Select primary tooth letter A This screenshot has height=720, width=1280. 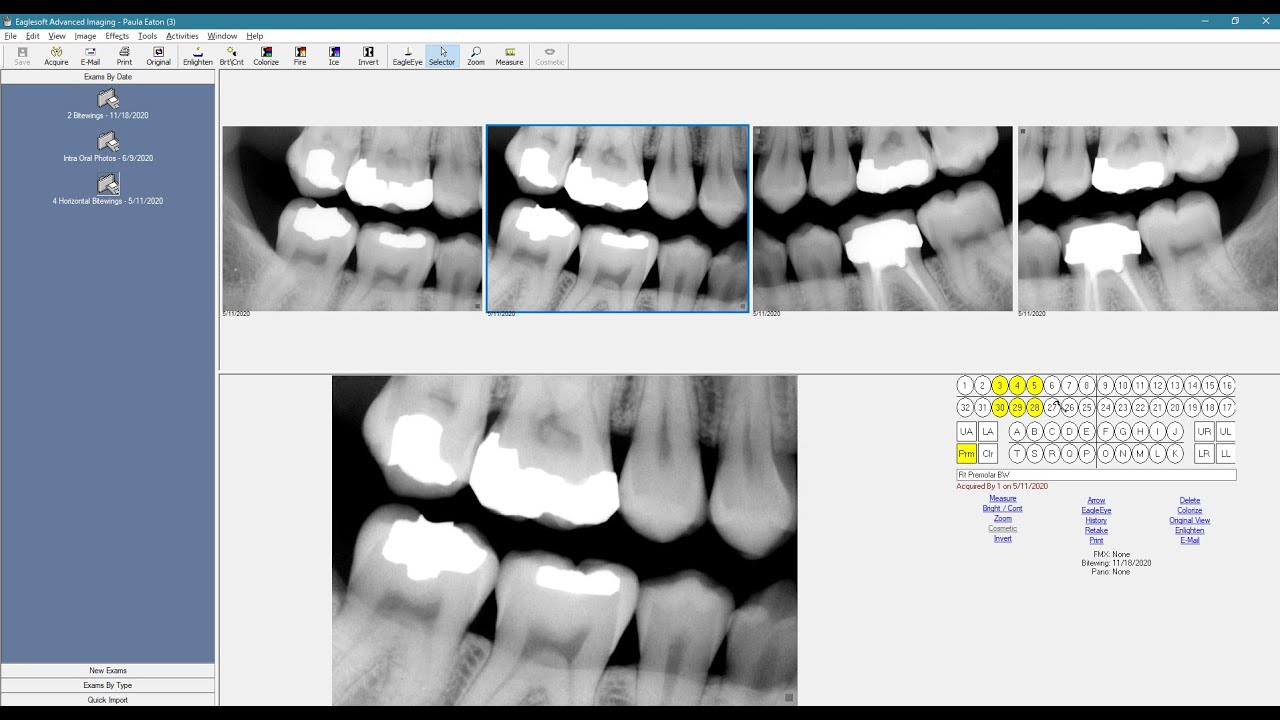[1017, 431]
